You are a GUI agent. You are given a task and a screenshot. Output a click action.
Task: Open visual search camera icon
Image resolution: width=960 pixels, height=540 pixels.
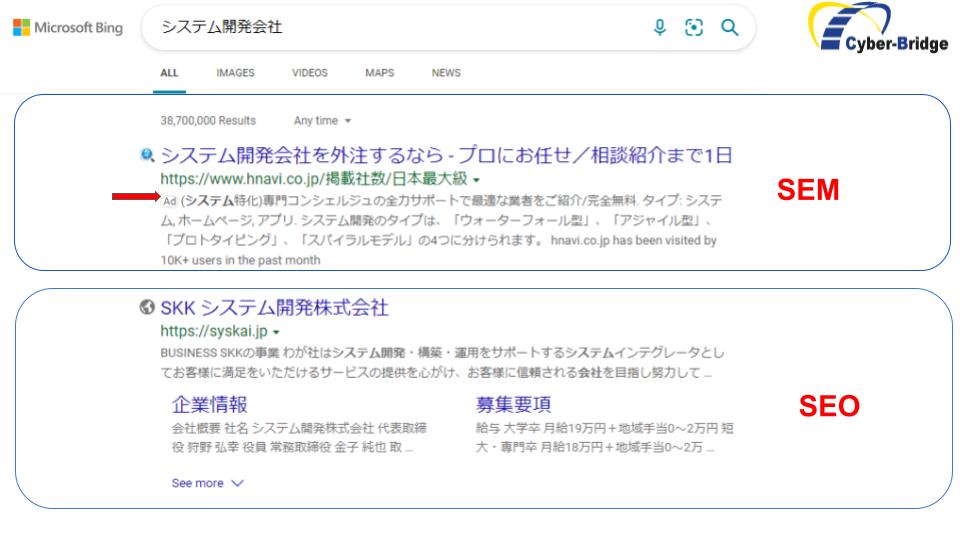(x=694, y=28)
